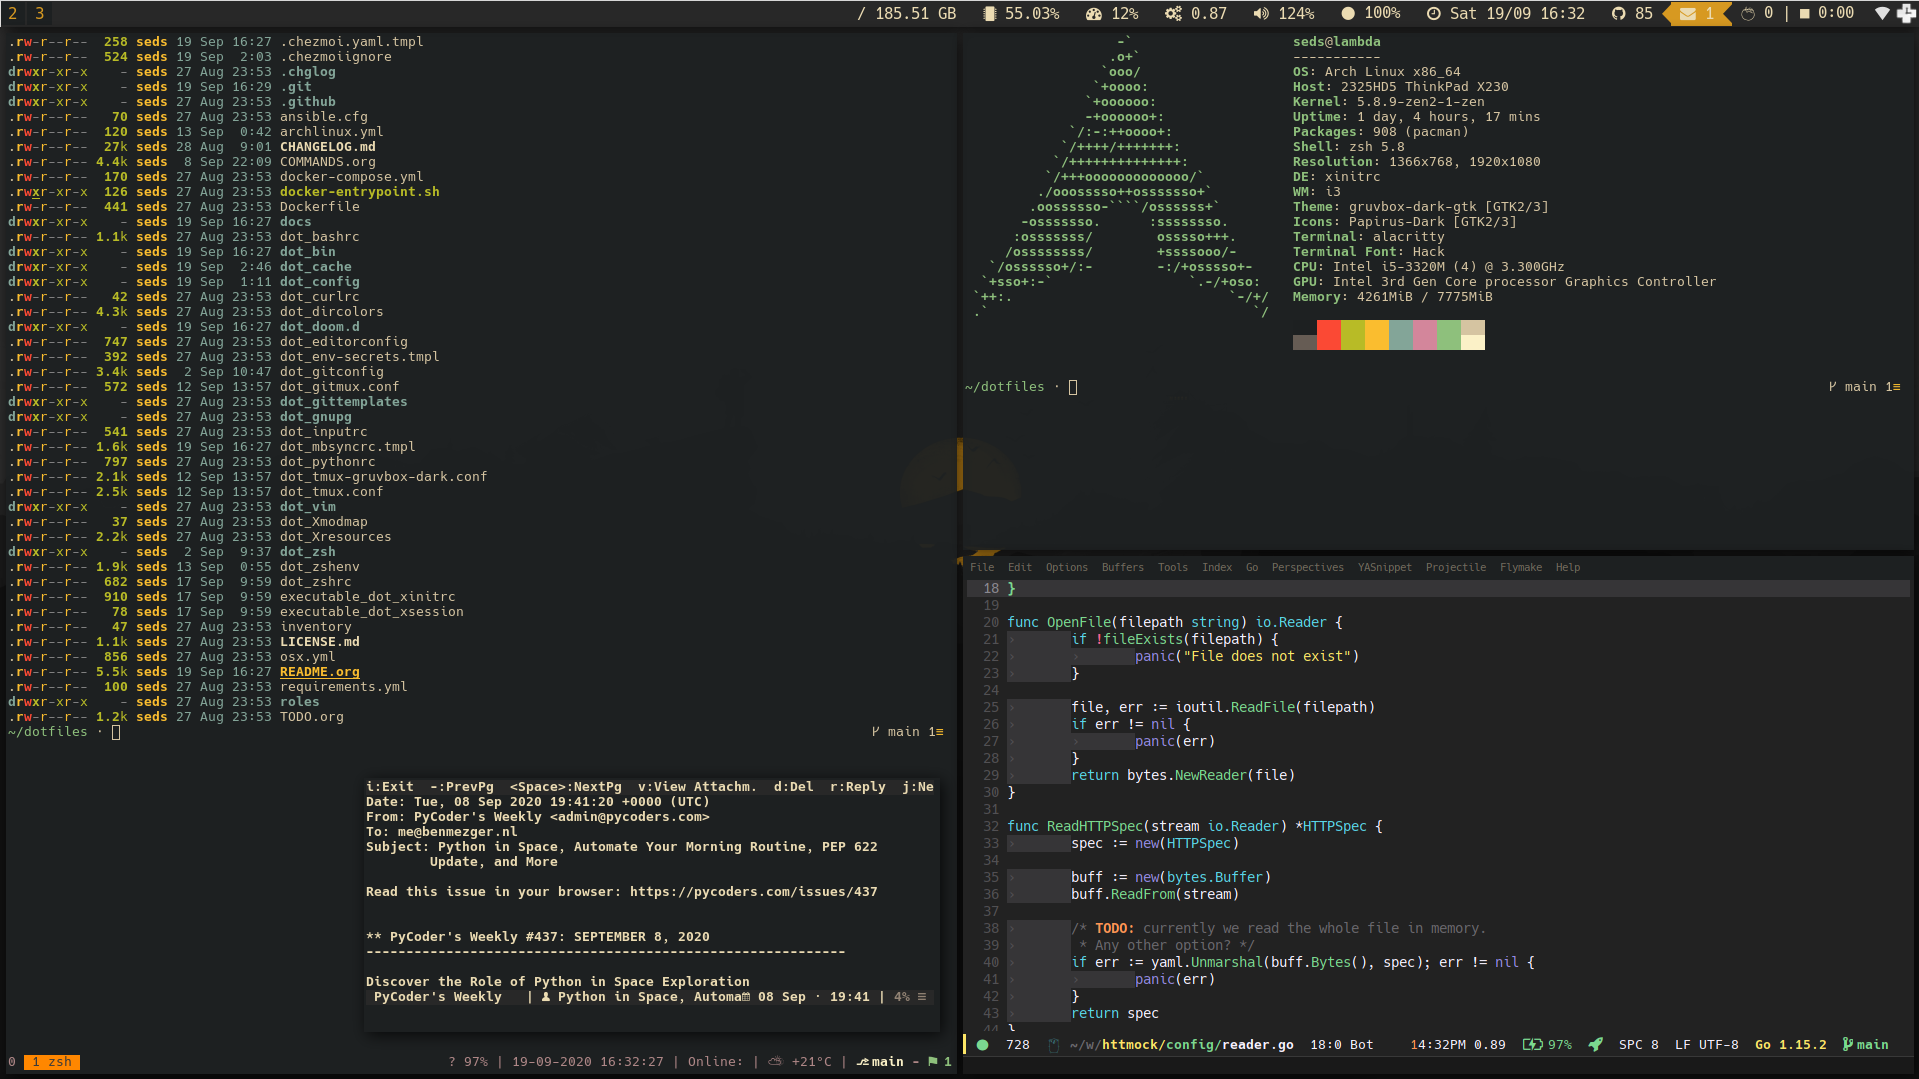1919x1079 pixels.
Task: Open the Help menu in Emacs
Action: point(1567,567)
